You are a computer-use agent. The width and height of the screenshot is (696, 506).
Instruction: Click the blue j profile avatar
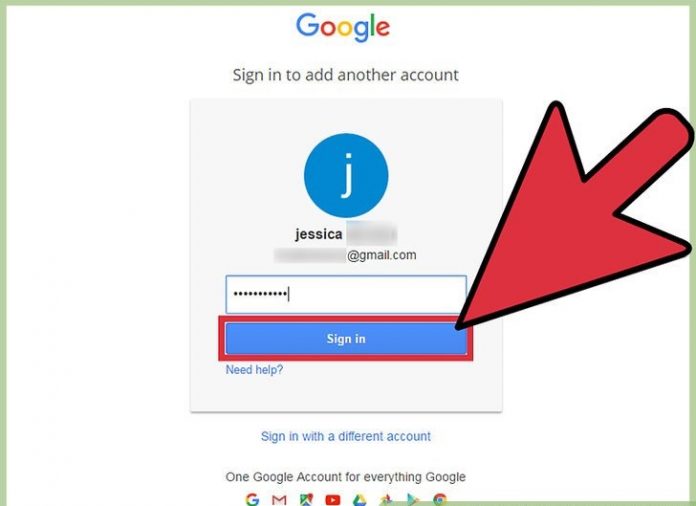coord(346,175)
